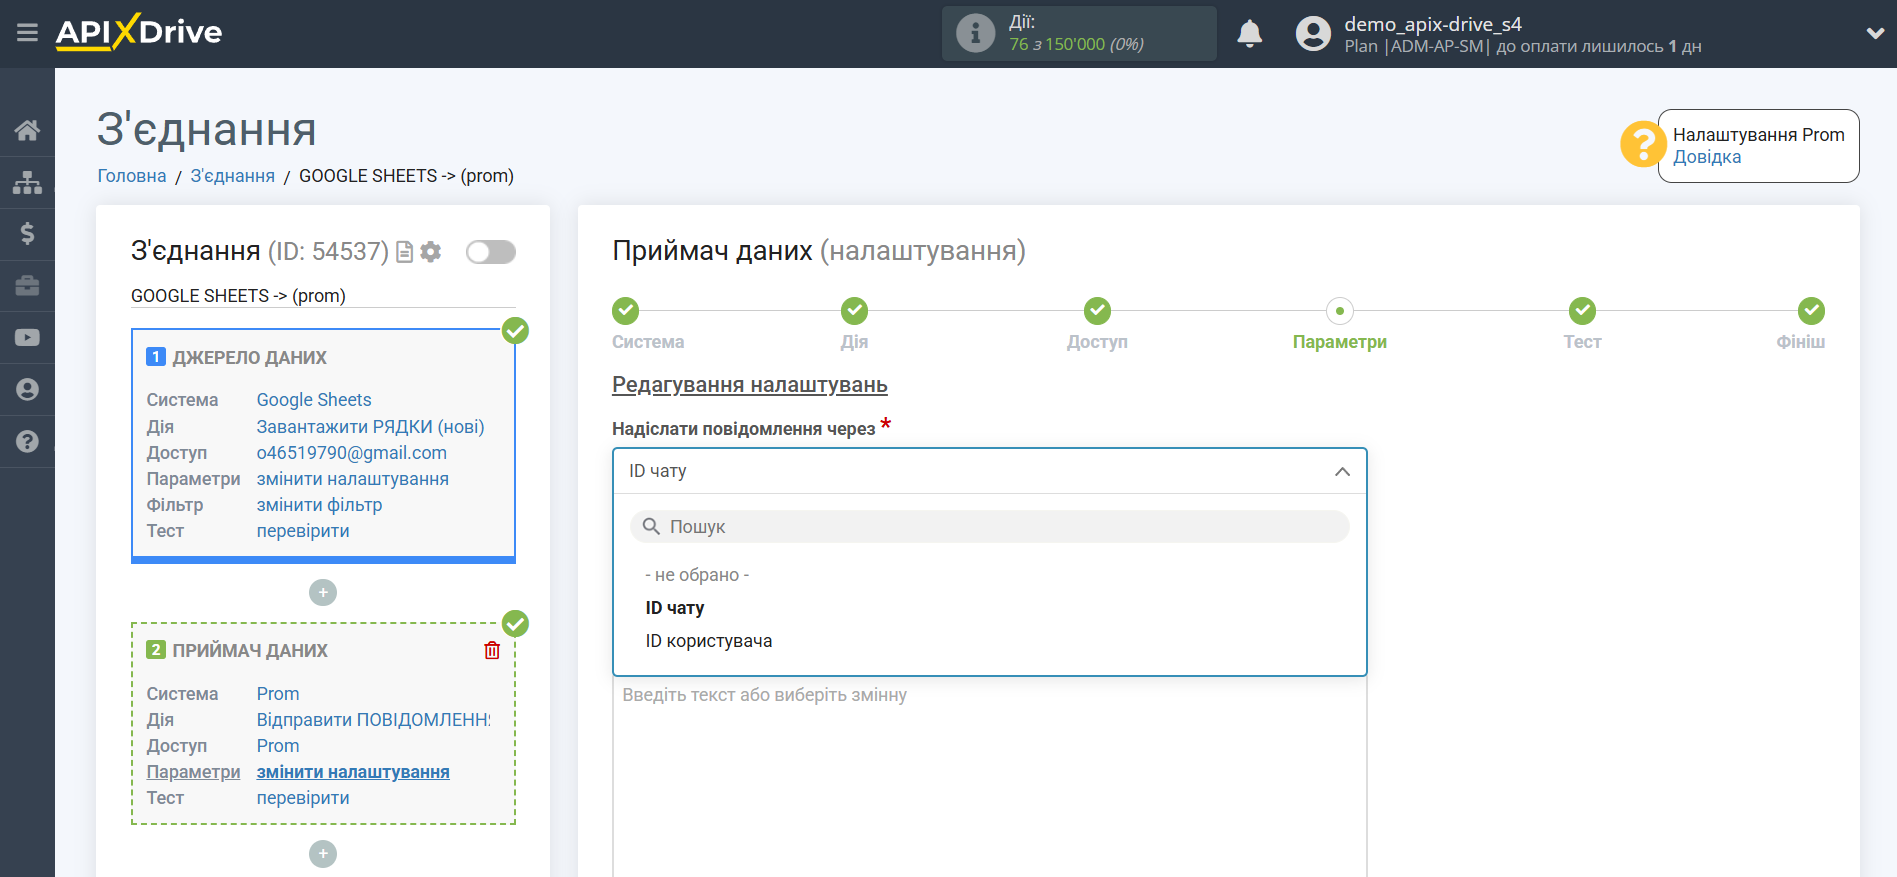This screenshot has width=1897, height=877.
Task: Click the add step plus below receiver
Action: (x=323, y=854)
